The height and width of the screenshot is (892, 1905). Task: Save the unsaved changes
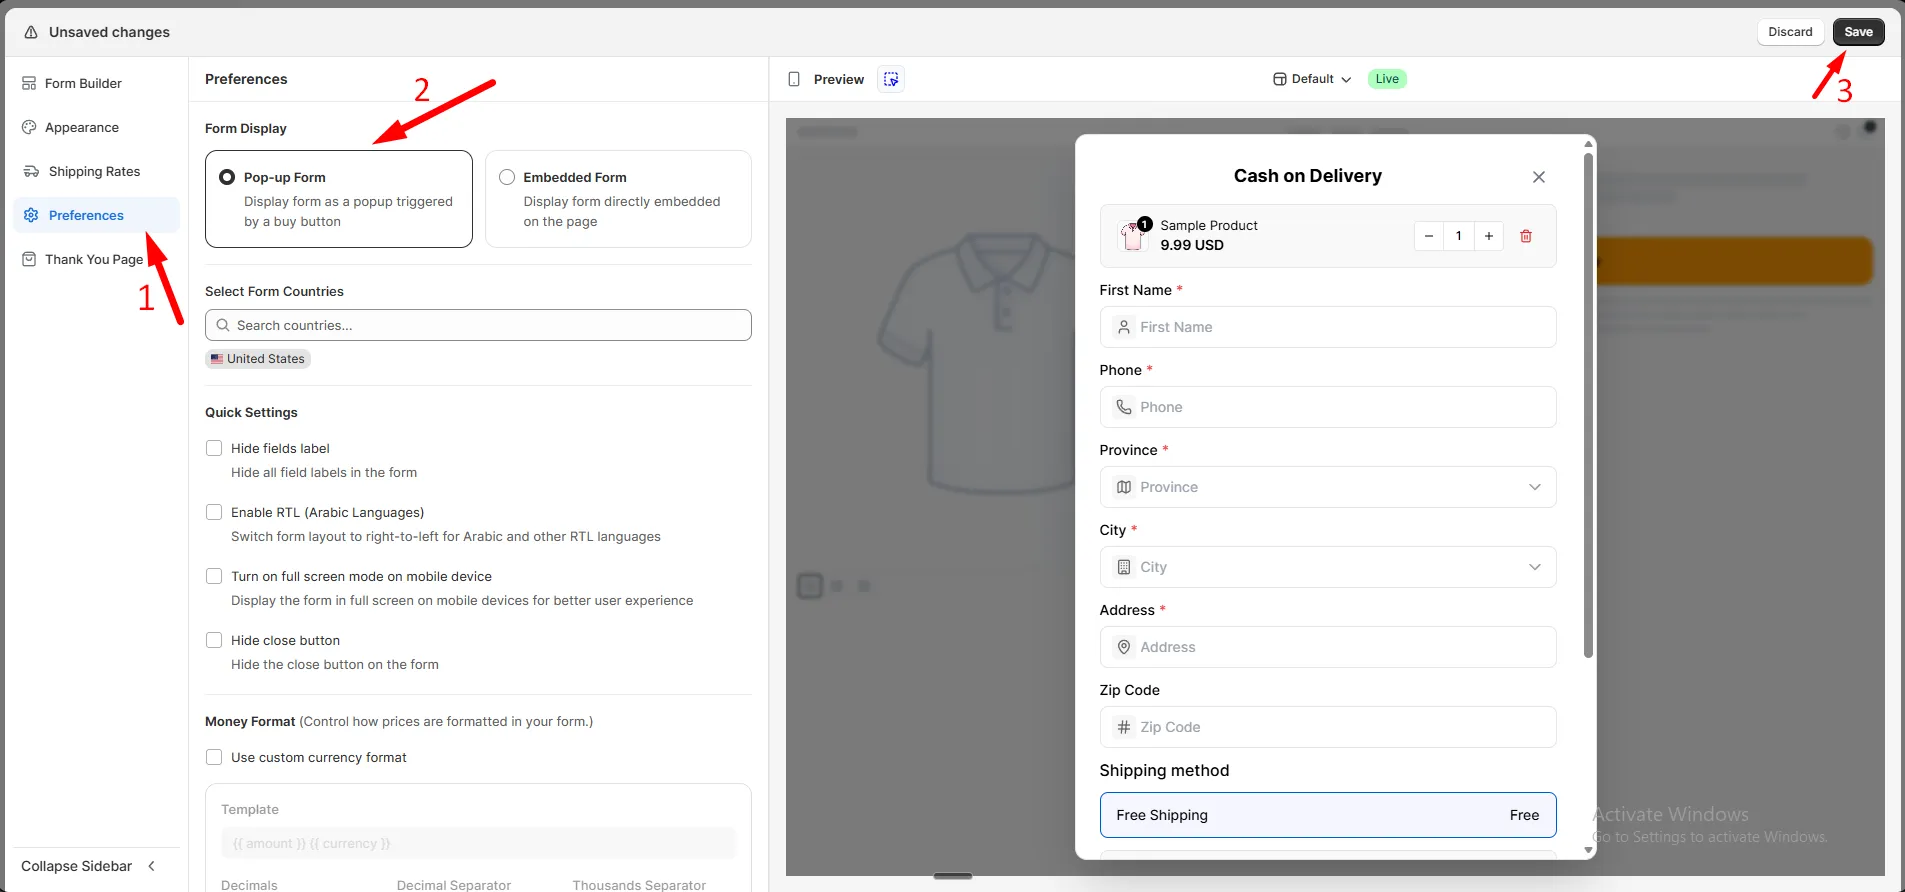pos(1858,32)
